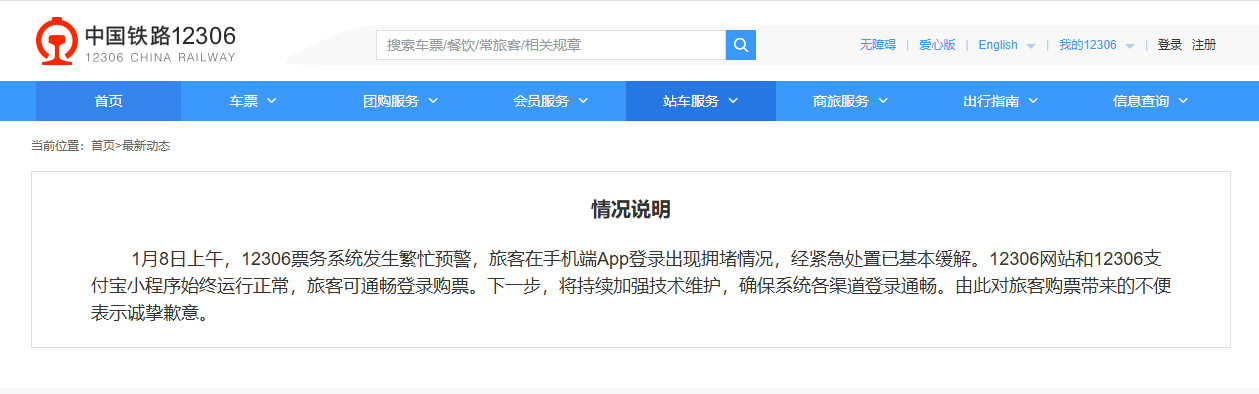Open the 团购服务 menu
1259x394 pixels.
[401, 101]
